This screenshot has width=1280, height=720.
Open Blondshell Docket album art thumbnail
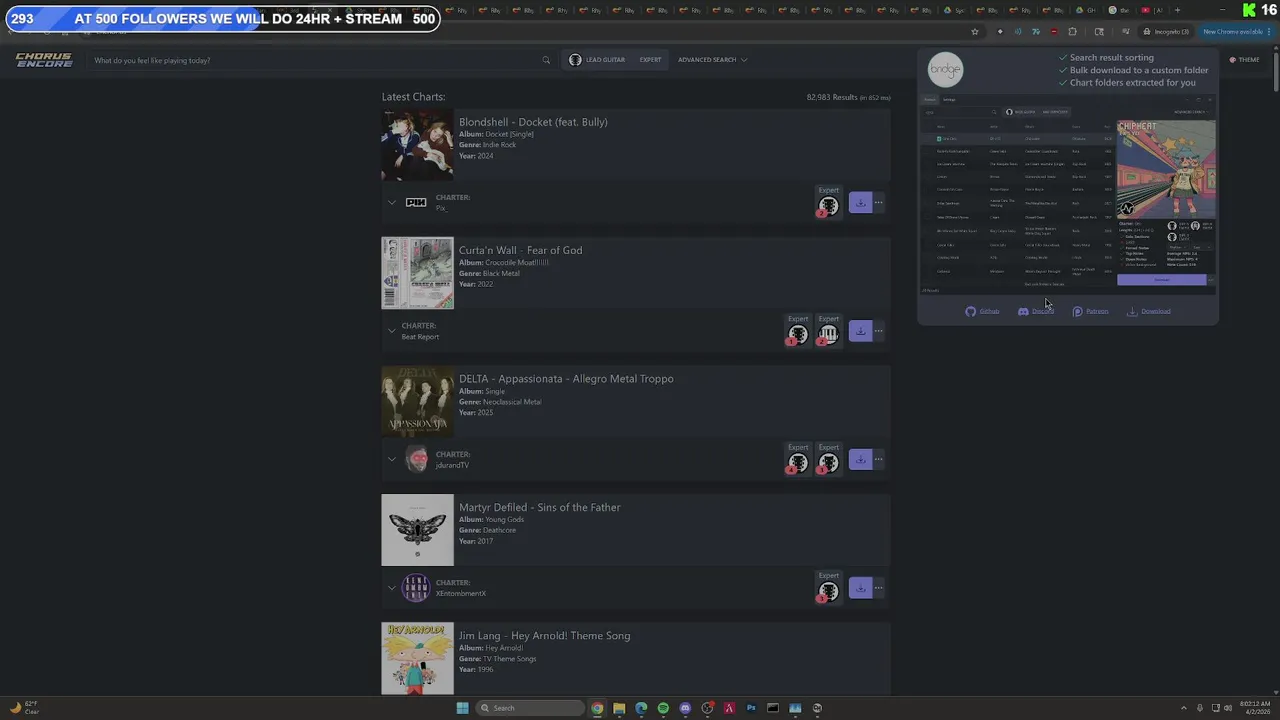click(417, 144)
